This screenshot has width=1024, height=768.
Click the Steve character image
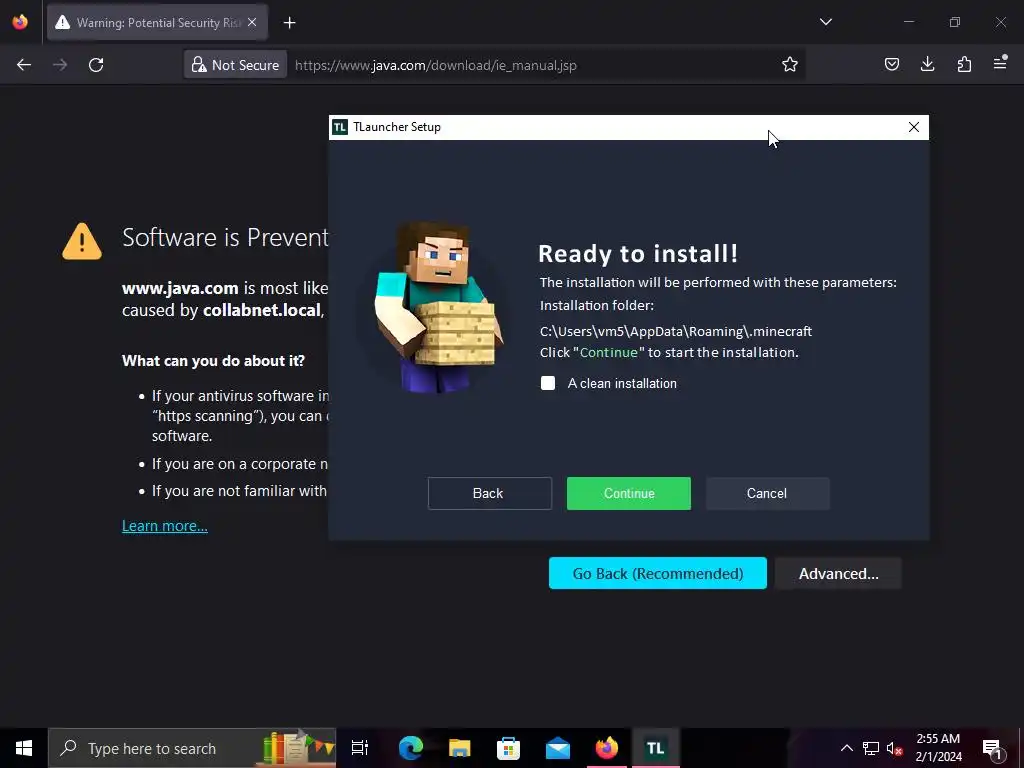click(x=438, y=307)
